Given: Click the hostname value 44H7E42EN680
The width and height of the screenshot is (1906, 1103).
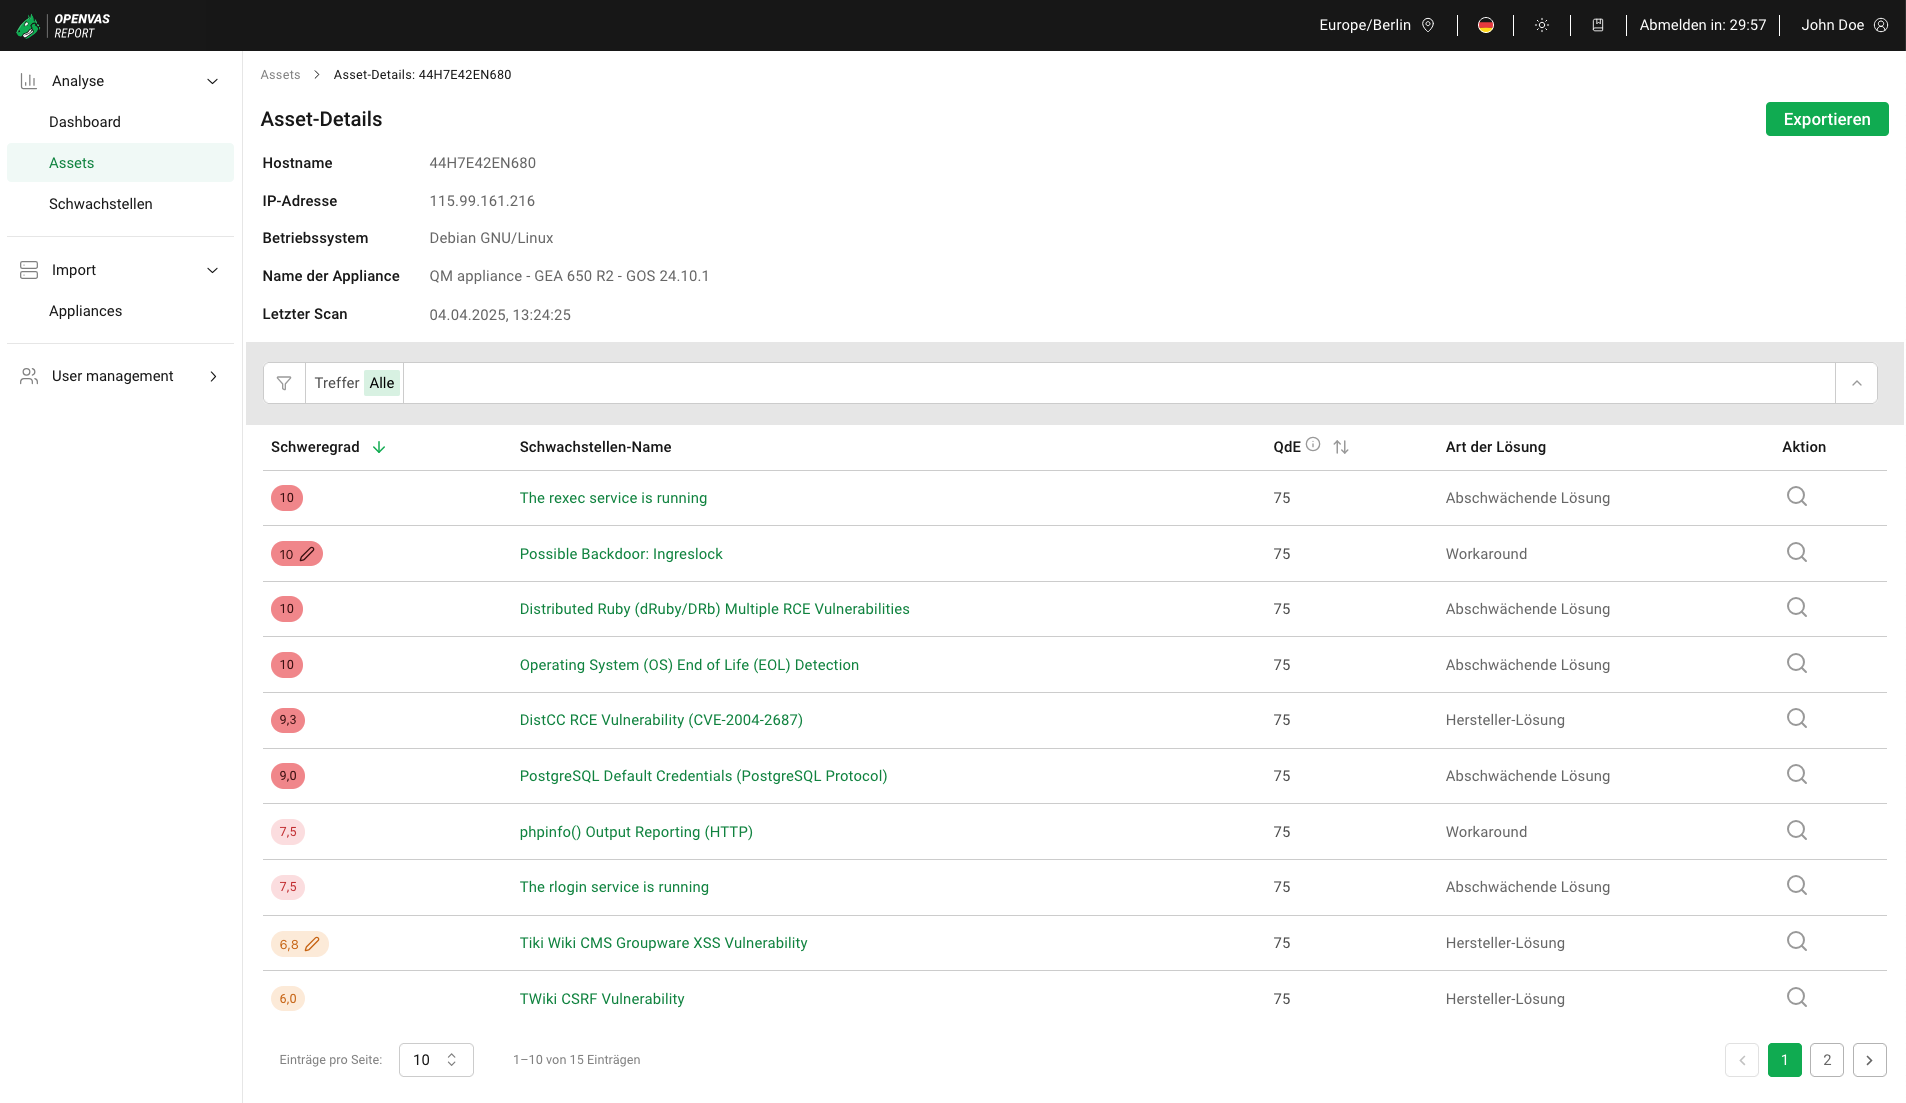Looking at the screenshot, I should coord(482,163).
